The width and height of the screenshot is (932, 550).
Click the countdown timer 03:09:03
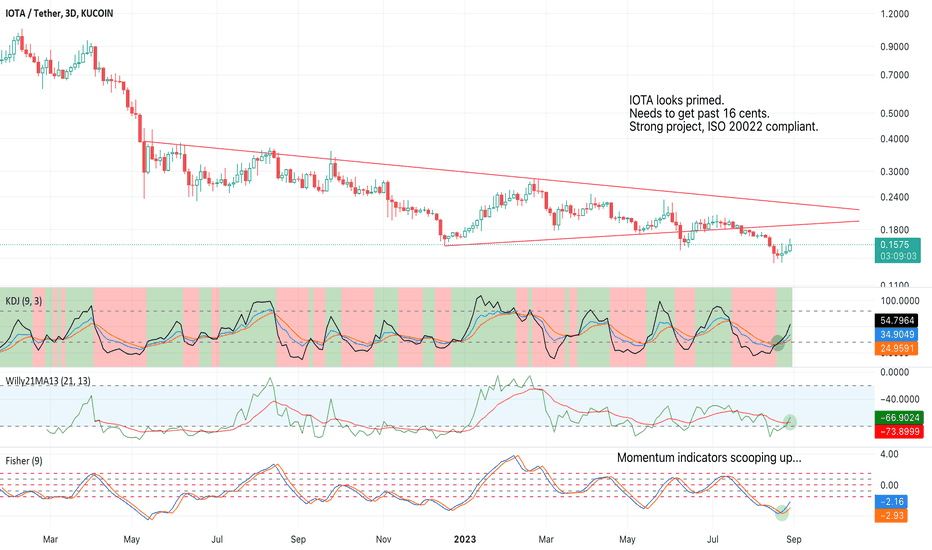898,256
